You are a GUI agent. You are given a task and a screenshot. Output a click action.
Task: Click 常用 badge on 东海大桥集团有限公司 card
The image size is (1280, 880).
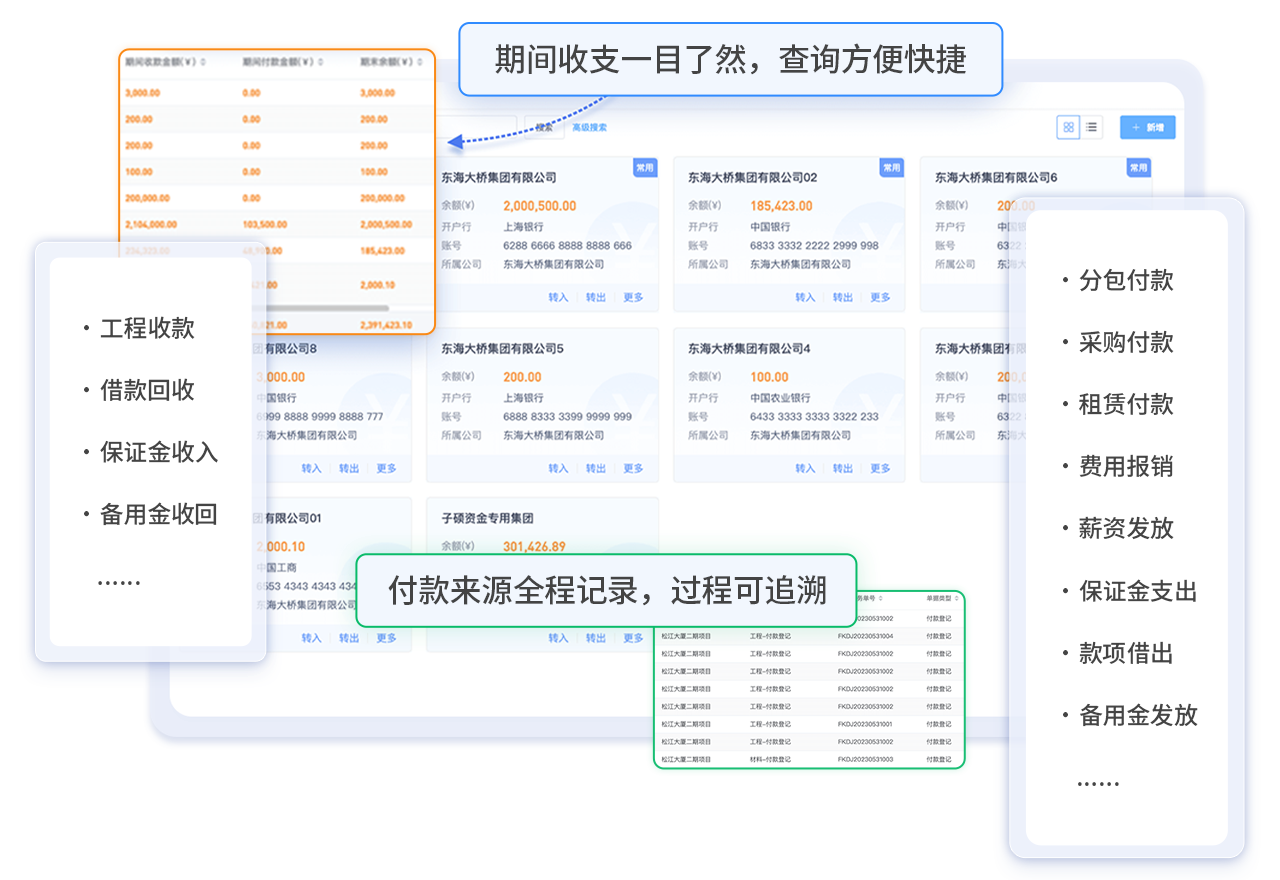tap(645, 168)
